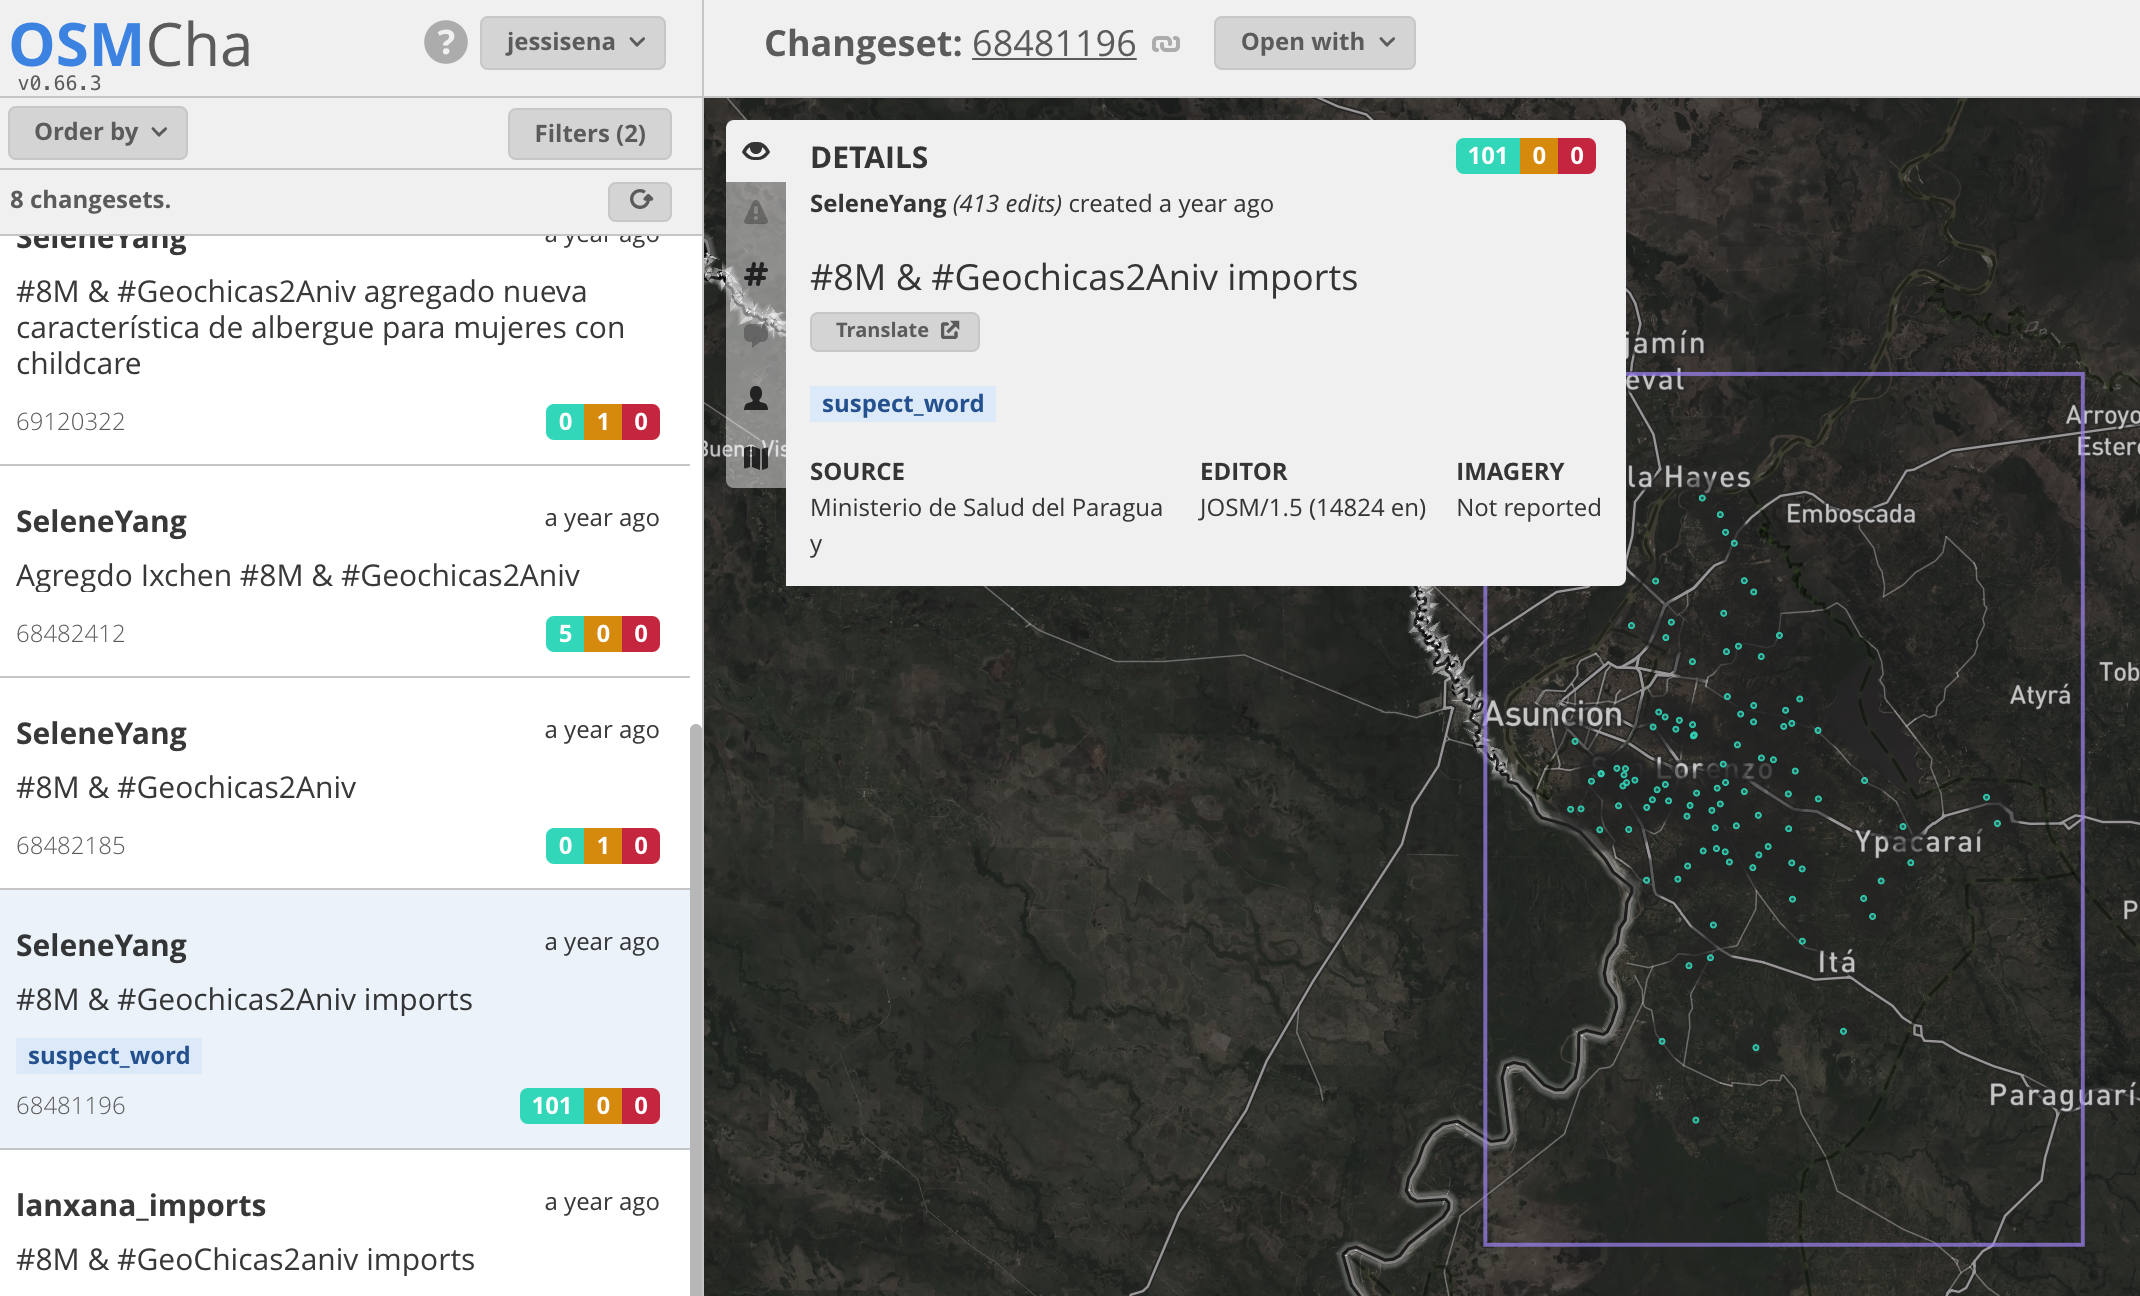Expand the Open with dropdown

[1314, 42]
